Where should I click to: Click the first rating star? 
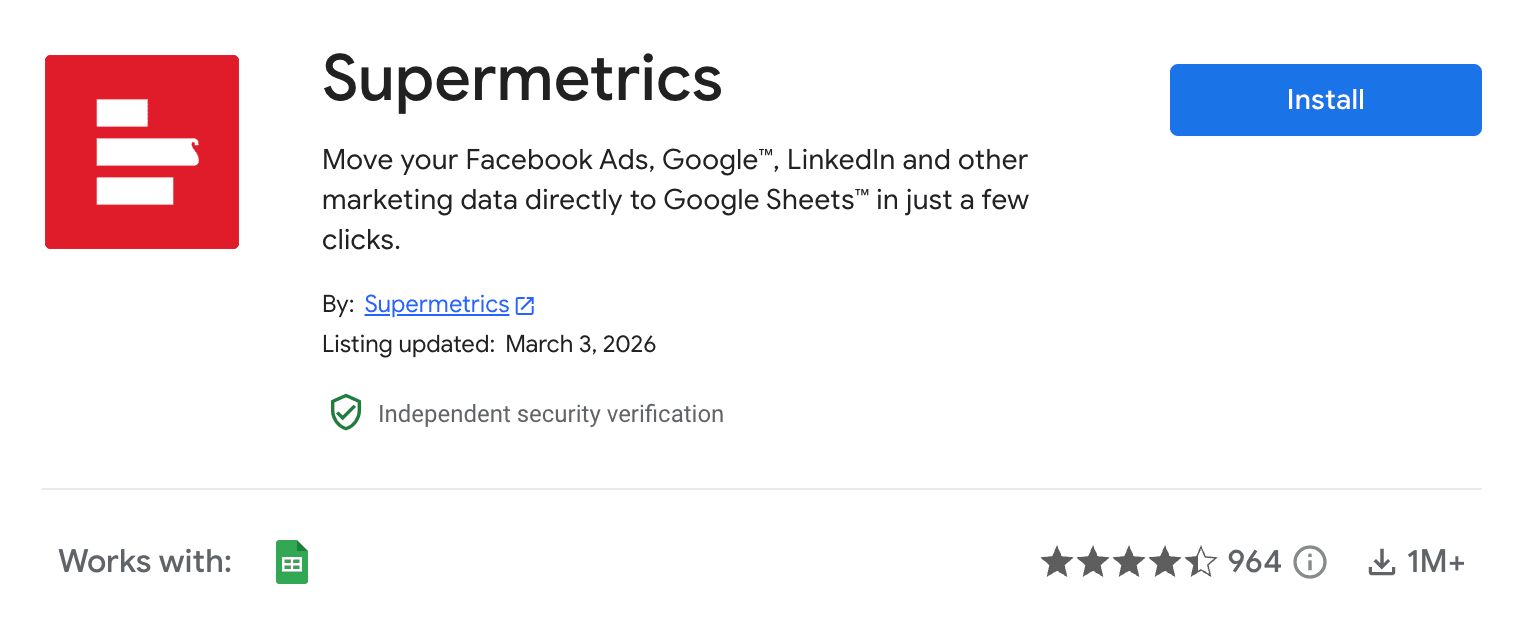point(1057,563)
